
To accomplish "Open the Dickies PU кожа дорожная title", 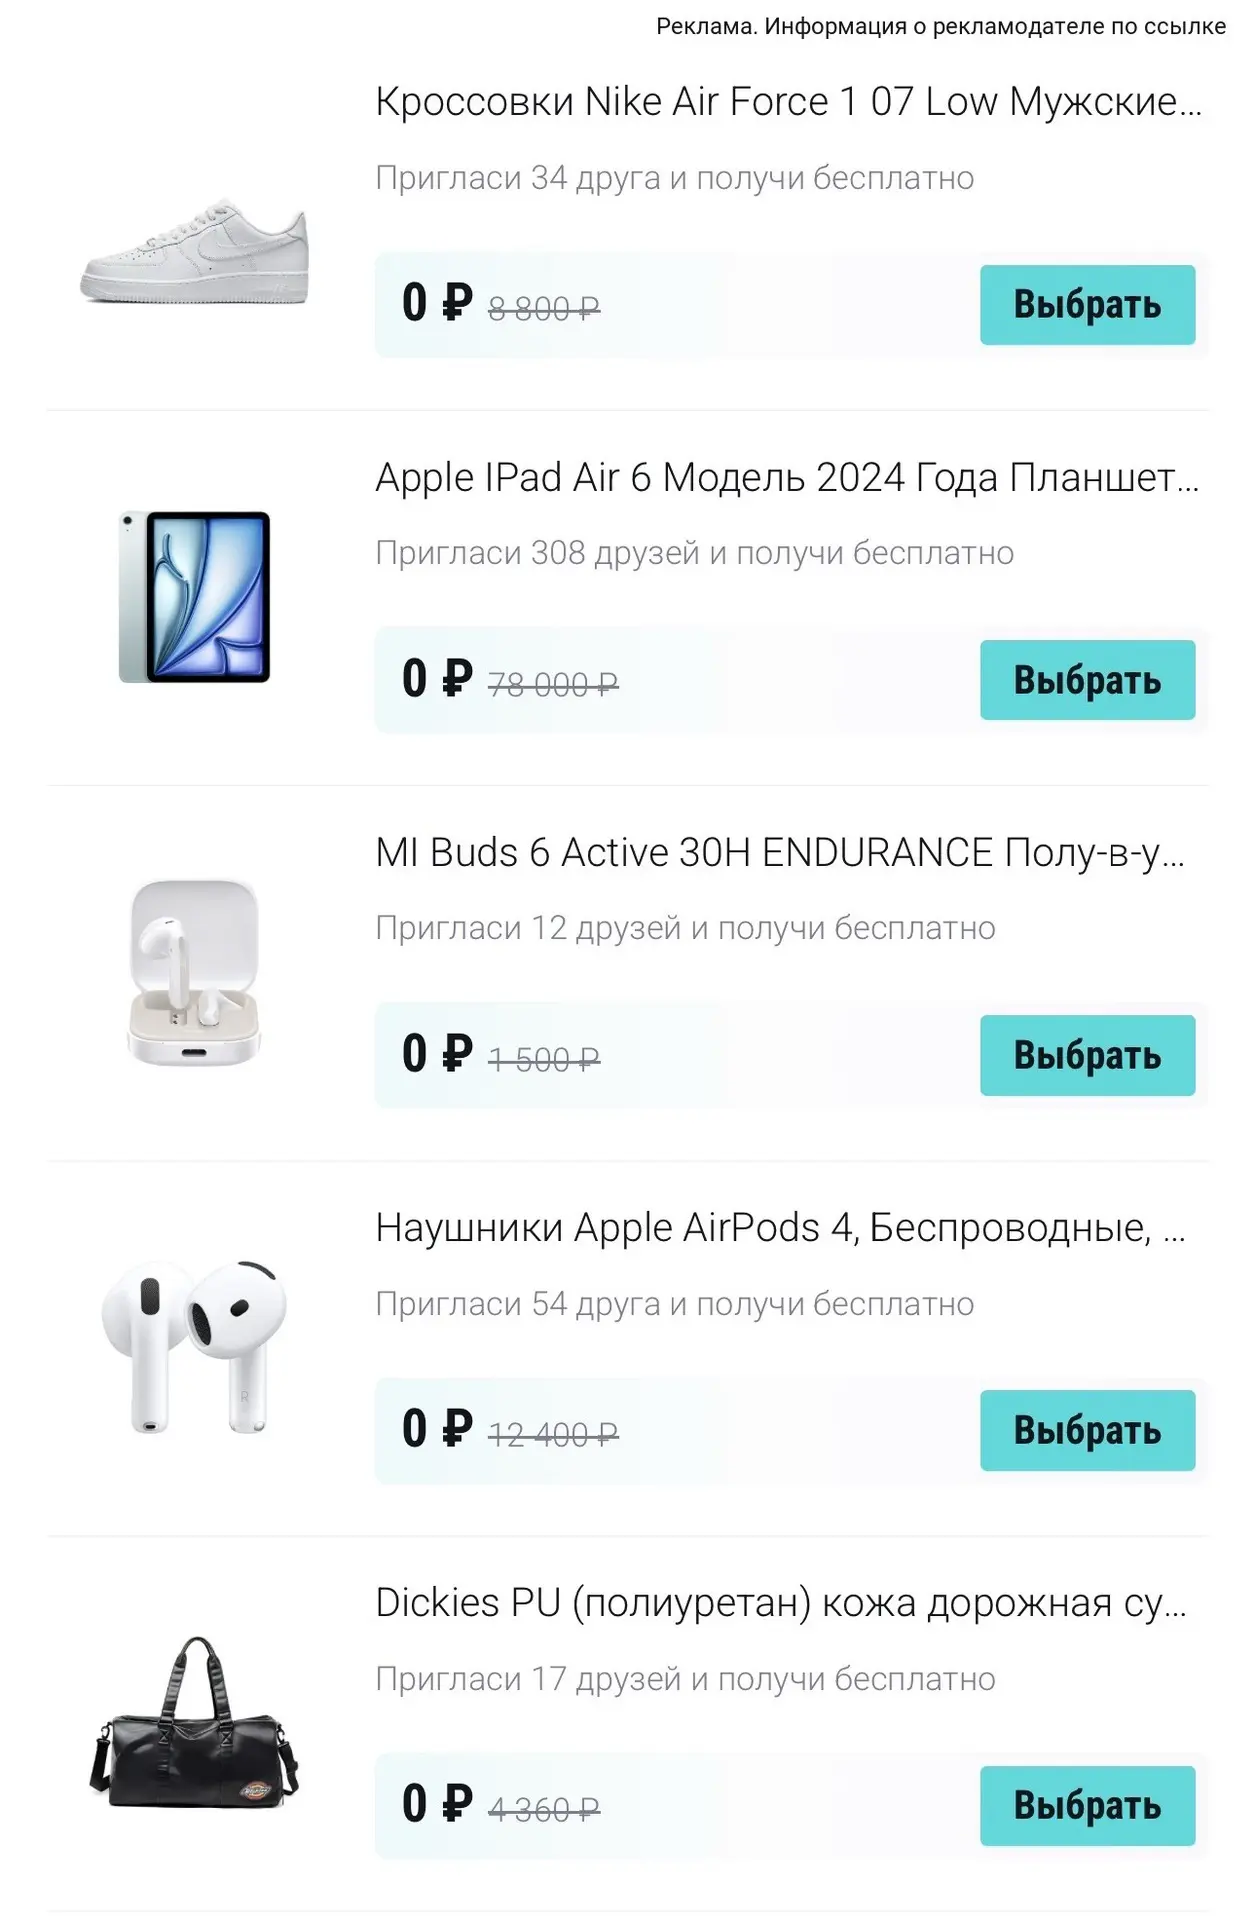I will pos(781,1603).
